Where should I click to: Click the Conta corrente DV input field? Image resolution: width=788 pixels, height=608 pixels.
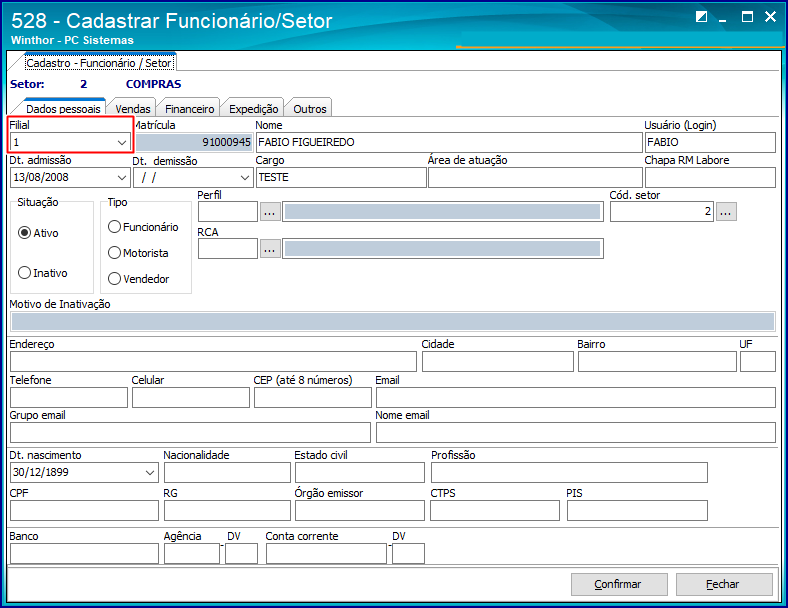coord(408,554)
